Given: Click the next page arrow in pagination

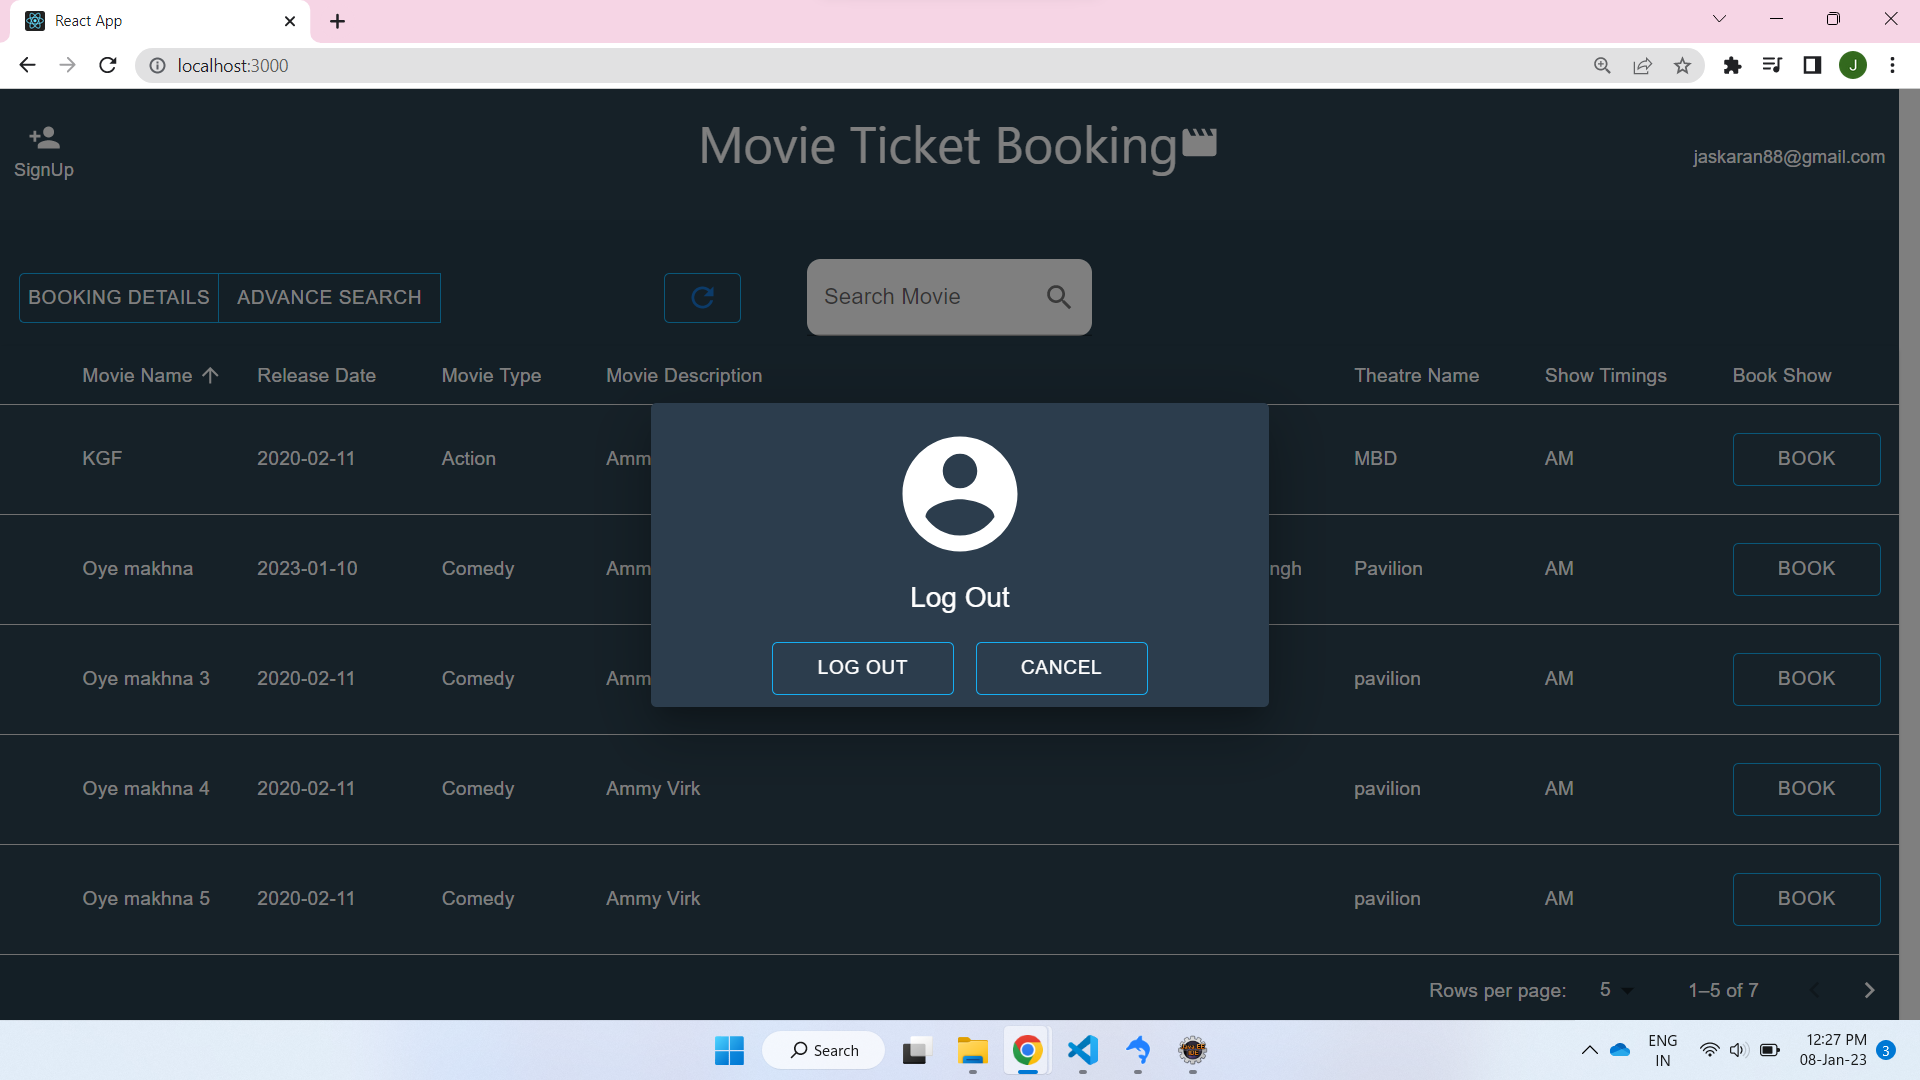Looking at the screenshot, I should tap(1868, 990).
